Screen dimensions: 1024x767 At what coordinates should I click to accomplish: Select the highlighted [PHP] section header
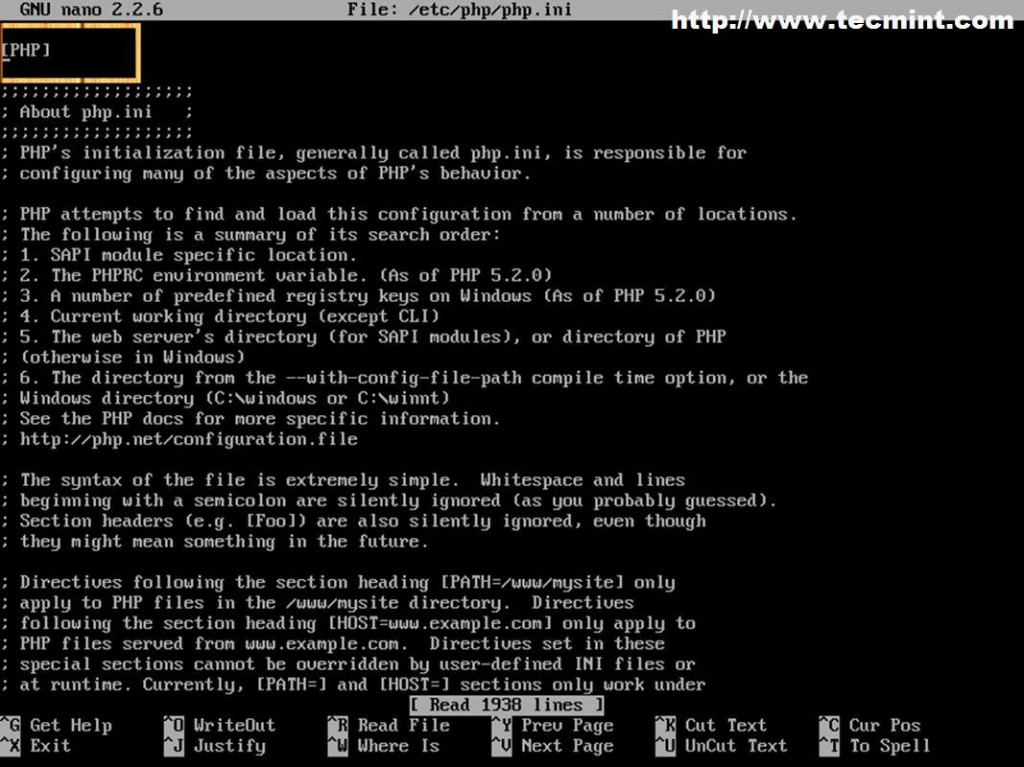[x=25, y=50]
